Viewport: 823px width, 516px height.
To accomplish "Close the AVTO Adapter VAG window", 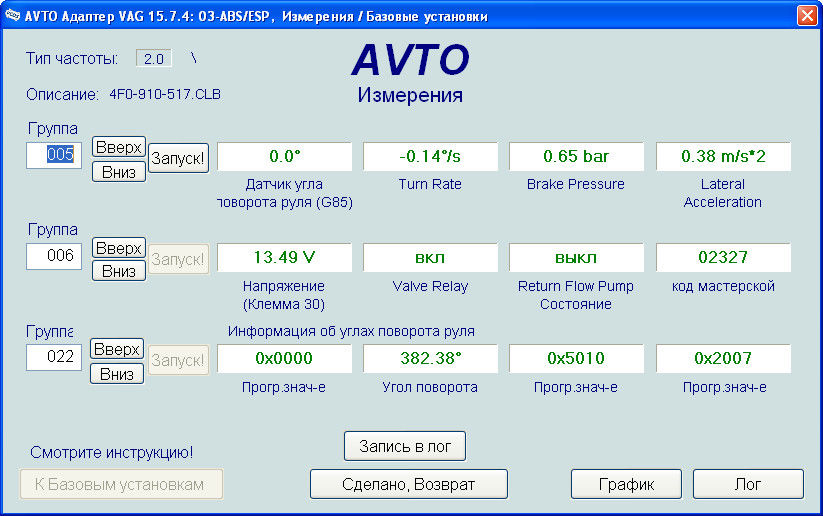I will (x=807, y=15).
